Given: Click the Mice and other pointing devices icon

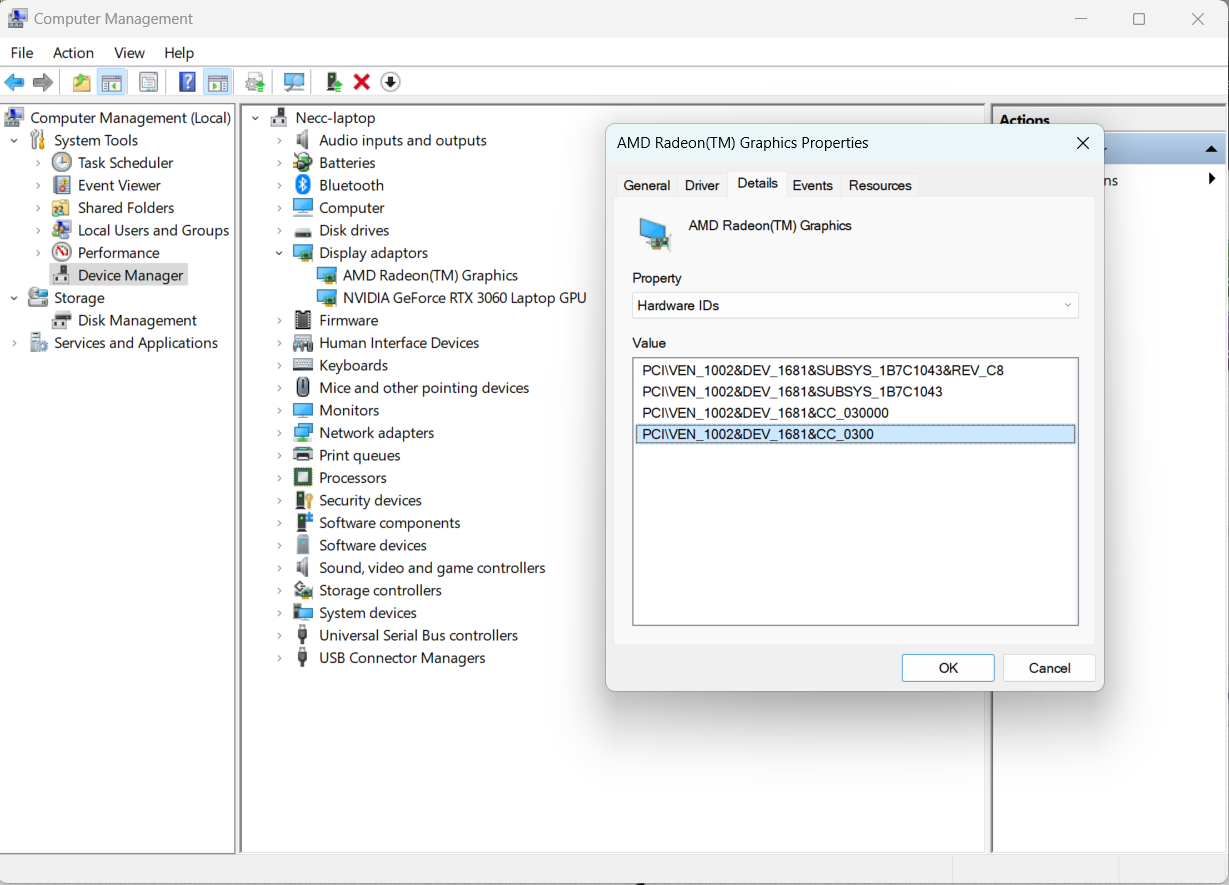Looking at the screenshot, I should (303, 388).
